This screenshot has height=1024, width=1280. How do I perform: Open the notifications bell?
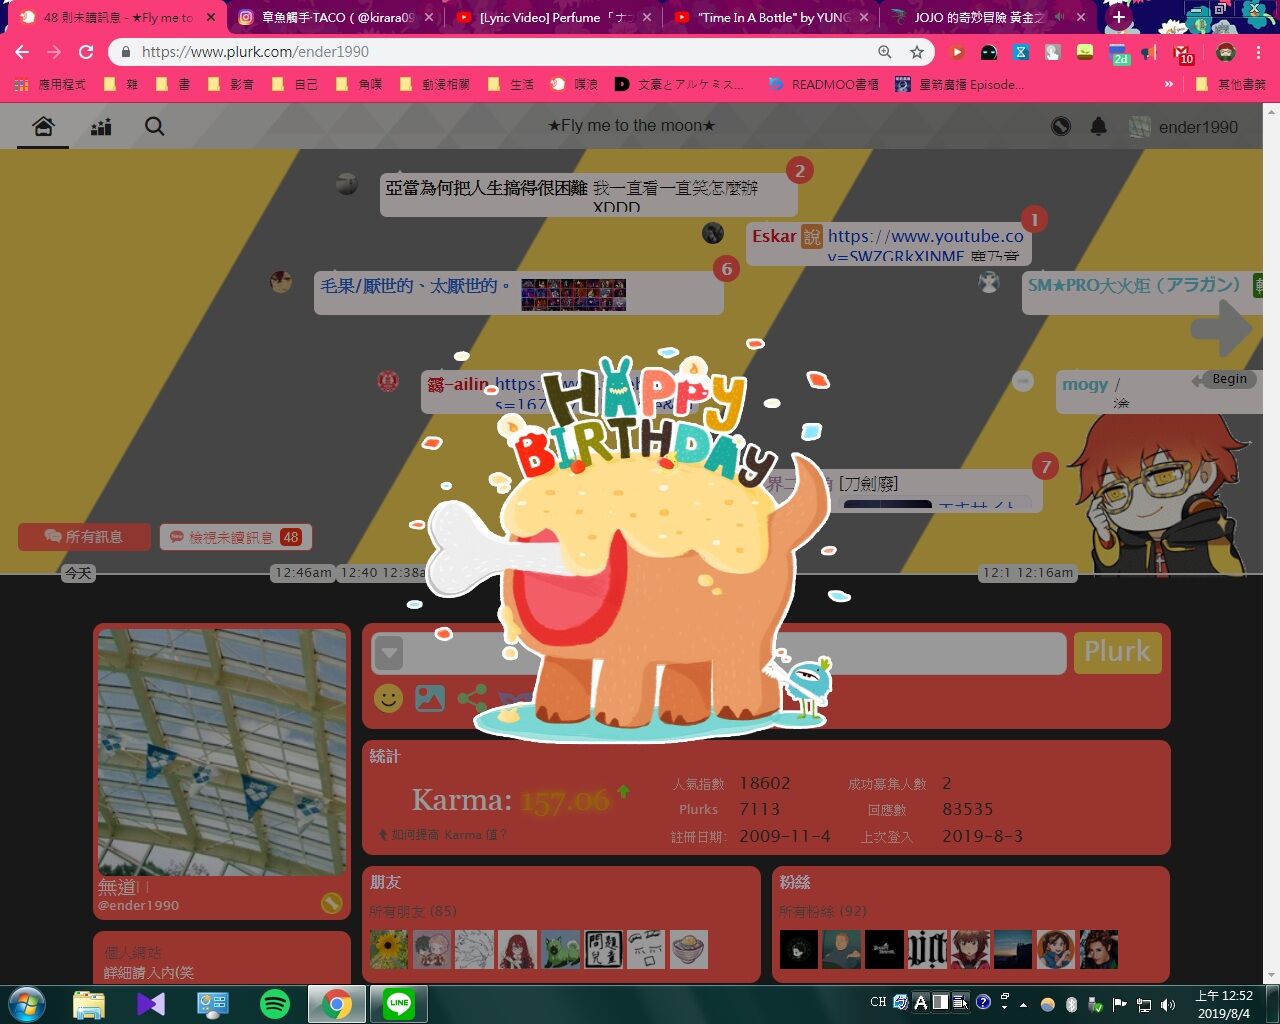1098,126
